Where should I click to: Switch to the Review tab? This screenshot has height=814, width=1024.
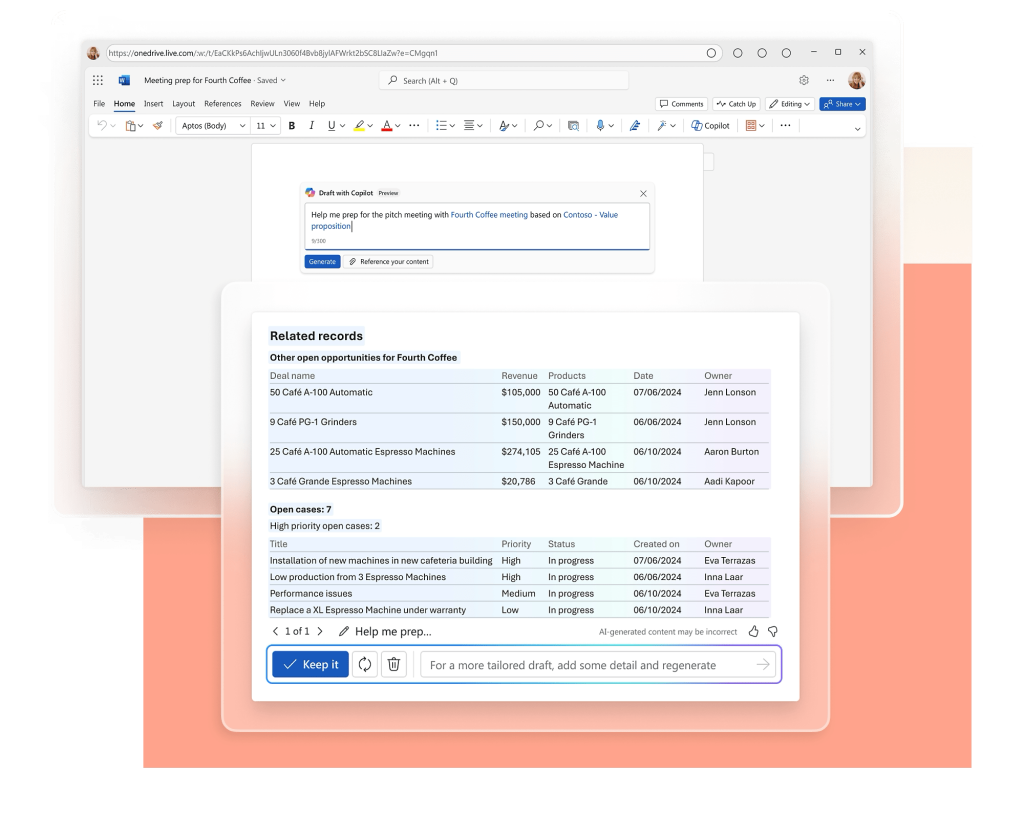(x=263, y=104)
